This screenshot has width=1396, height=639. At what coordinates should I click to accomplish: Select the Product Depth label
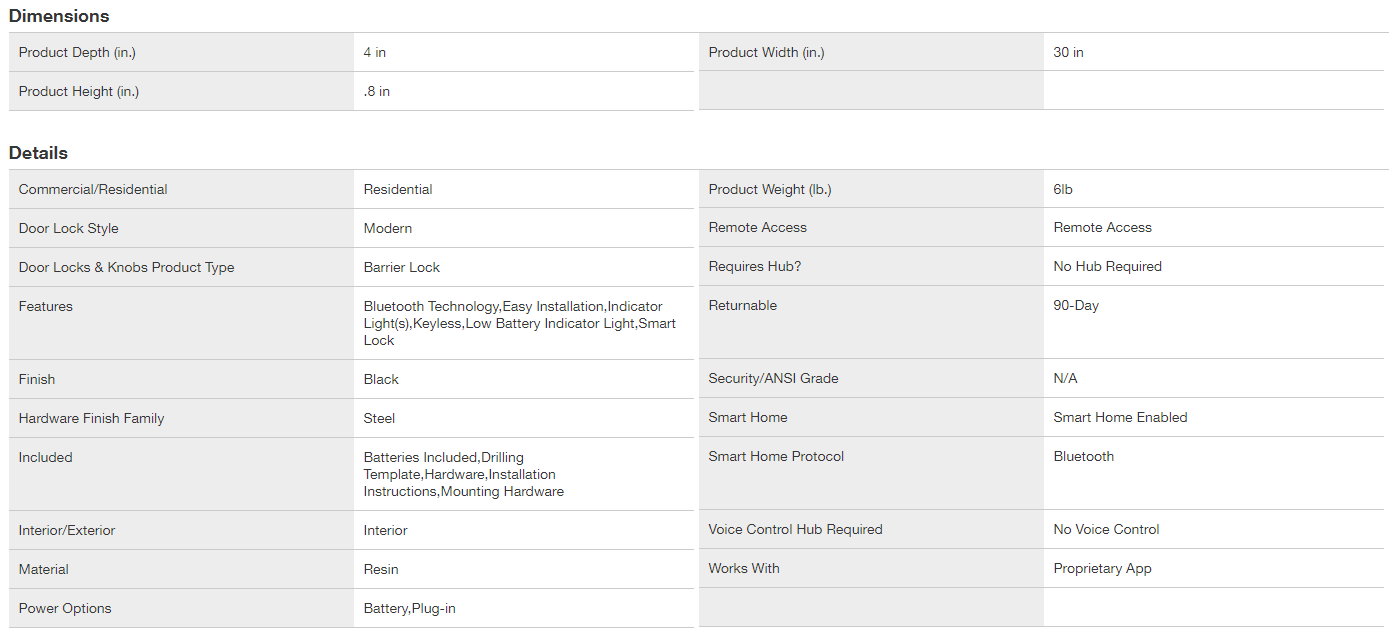coord(77,52)
